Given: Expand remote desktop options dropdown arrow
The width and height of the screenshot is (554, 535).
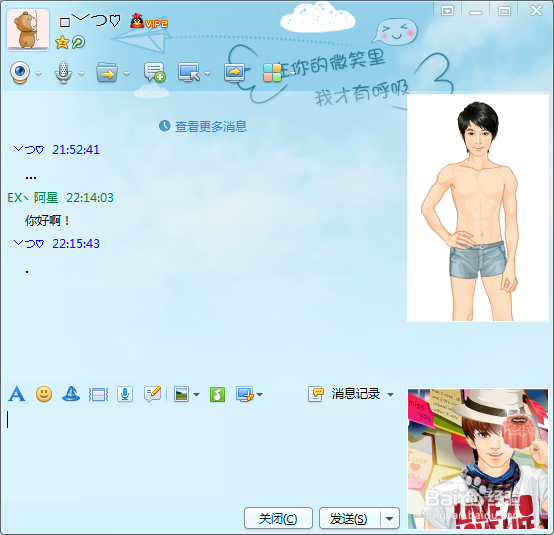Looking at the screenshot, I should click(208, 74).
